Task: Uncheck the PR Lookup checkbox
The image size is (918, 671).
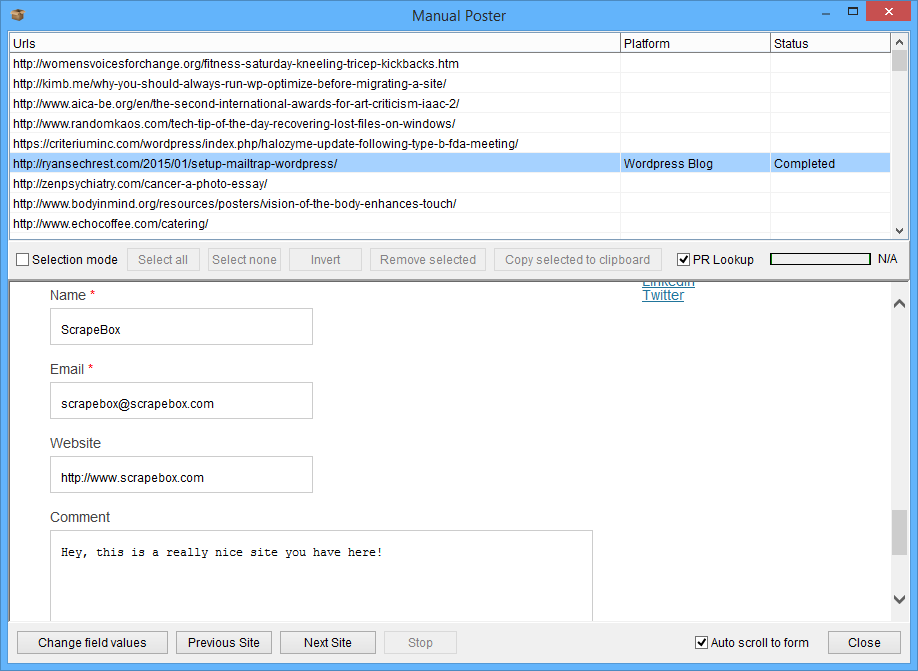Action: pyautogui.click(x=684, y=260)
